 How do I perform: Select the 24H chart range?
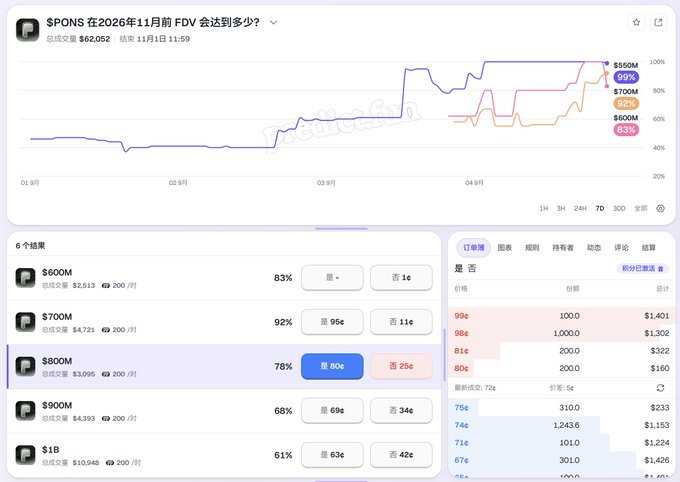(x=580, y=208)
